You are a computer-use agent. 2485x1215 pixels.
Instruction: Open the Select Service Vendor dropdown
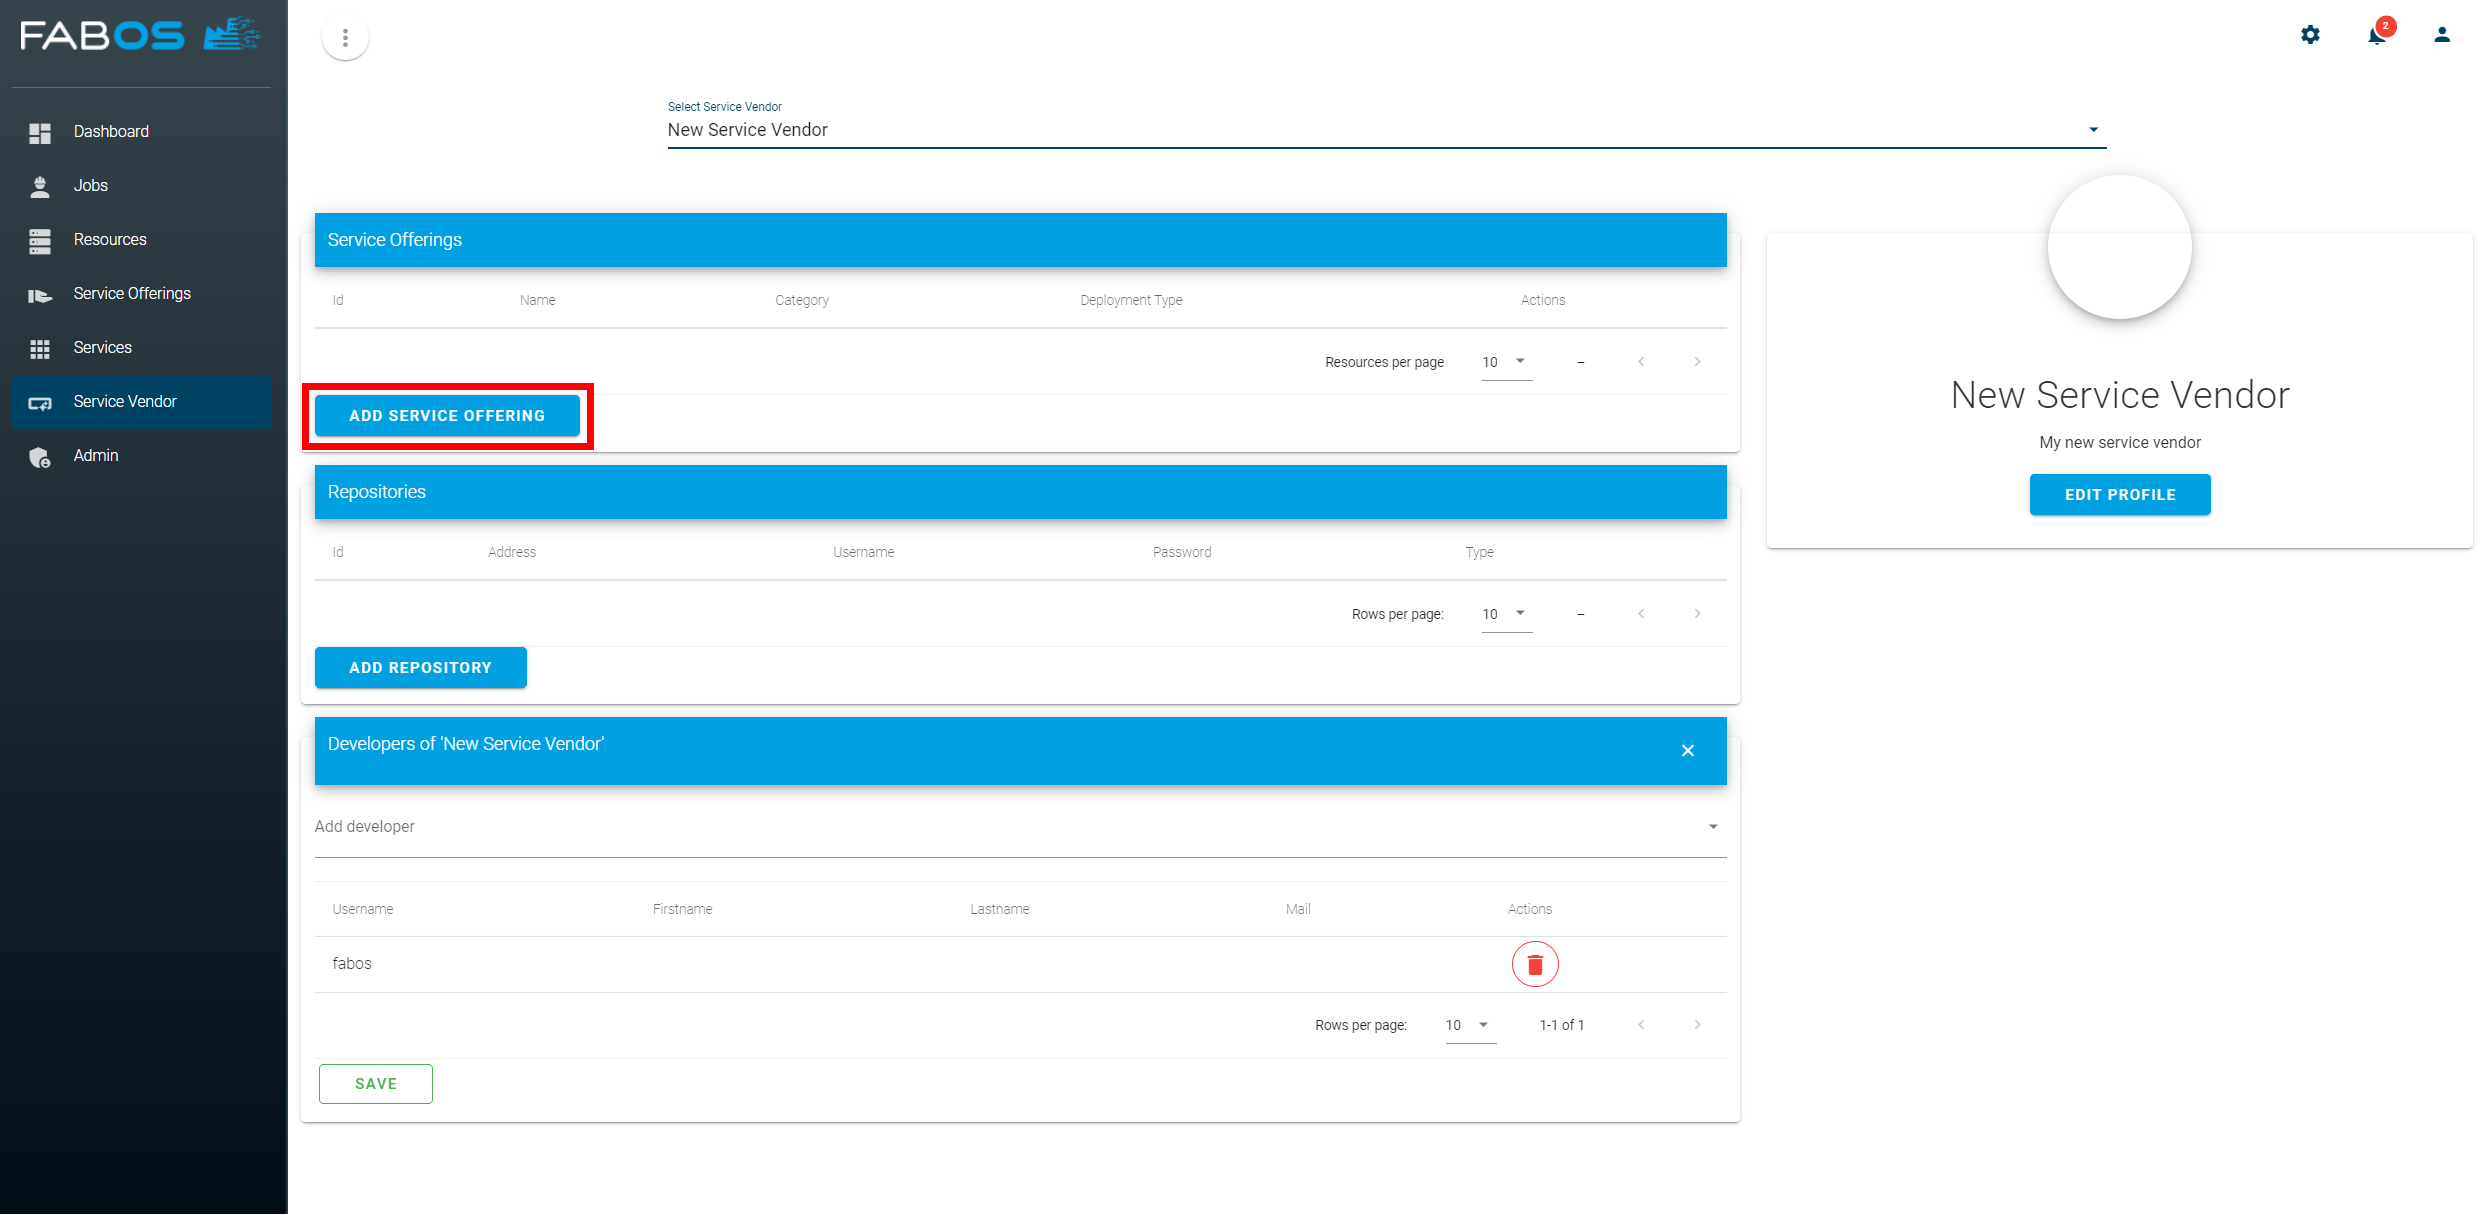coord(2095,130)
